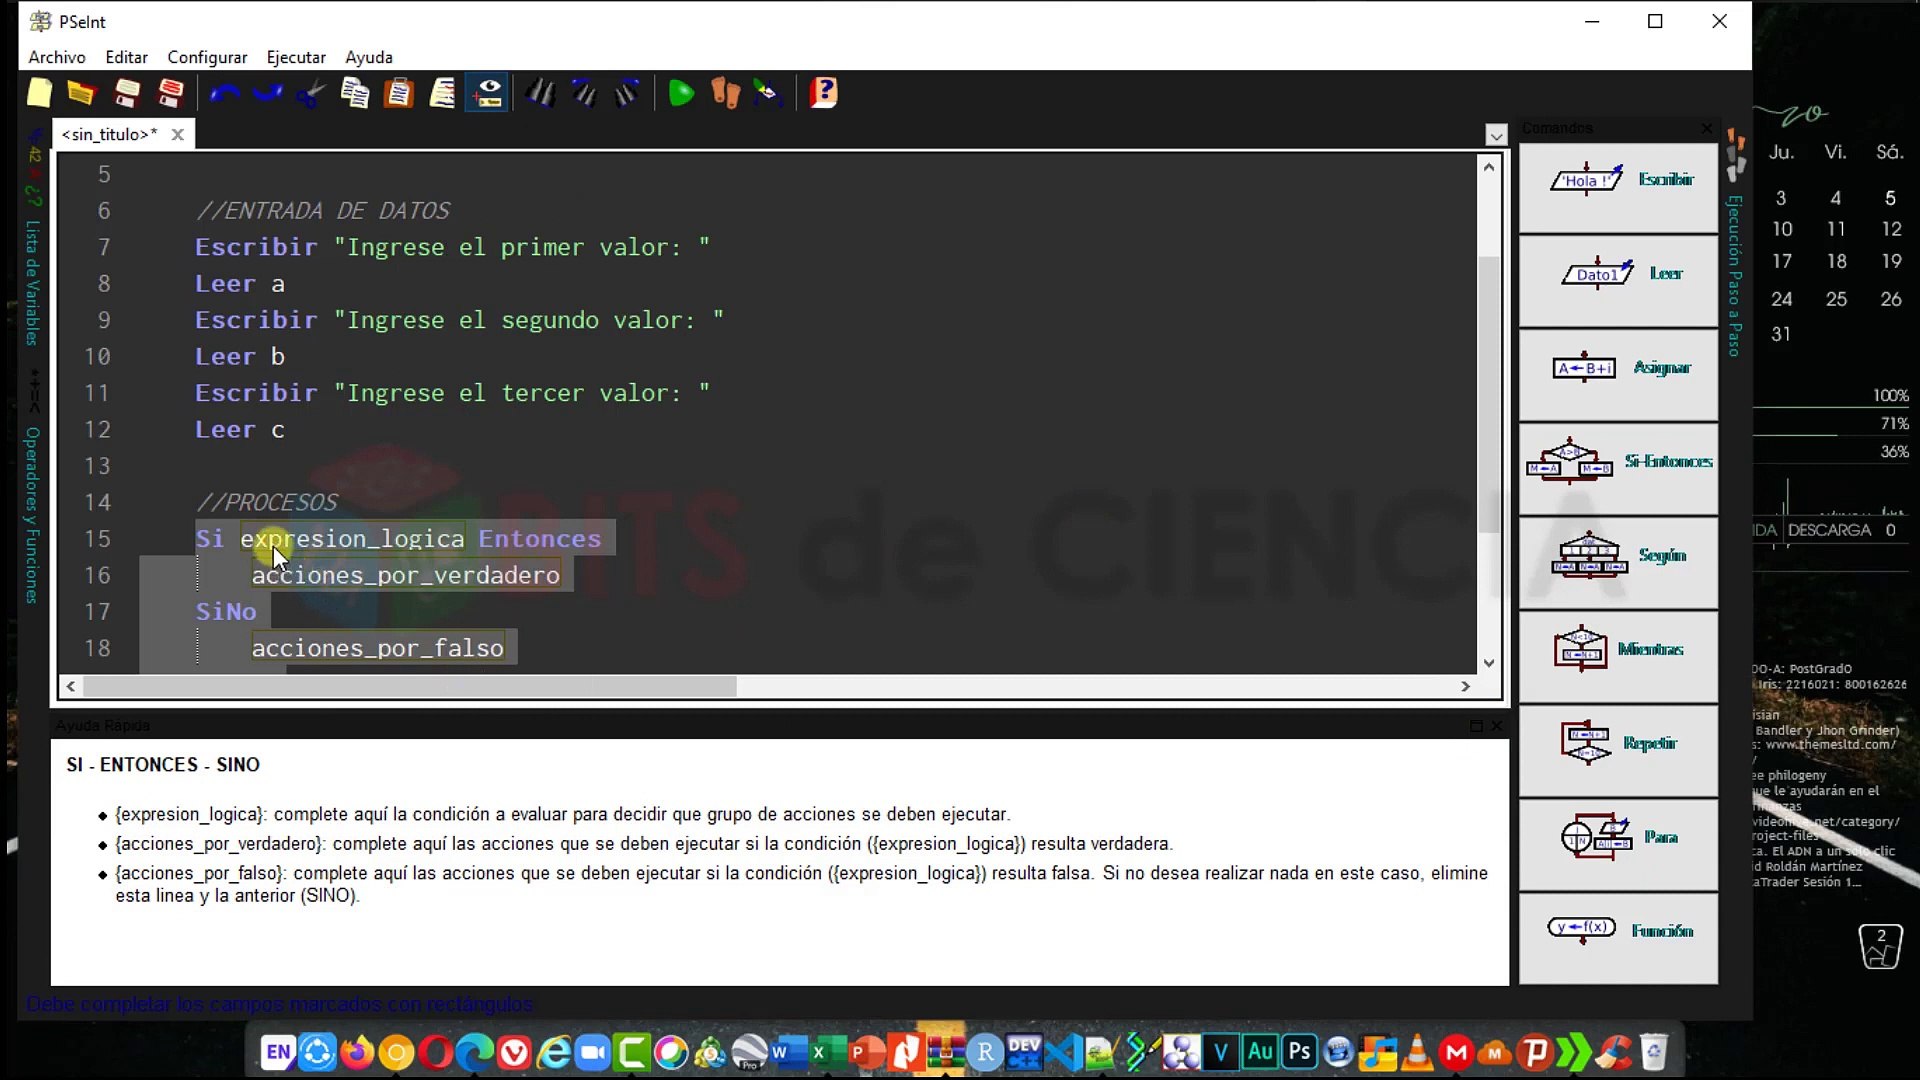The image size is (1920, 1080).
Task: Toggle the Lista de Variables side panel
Action: (33, 282)
